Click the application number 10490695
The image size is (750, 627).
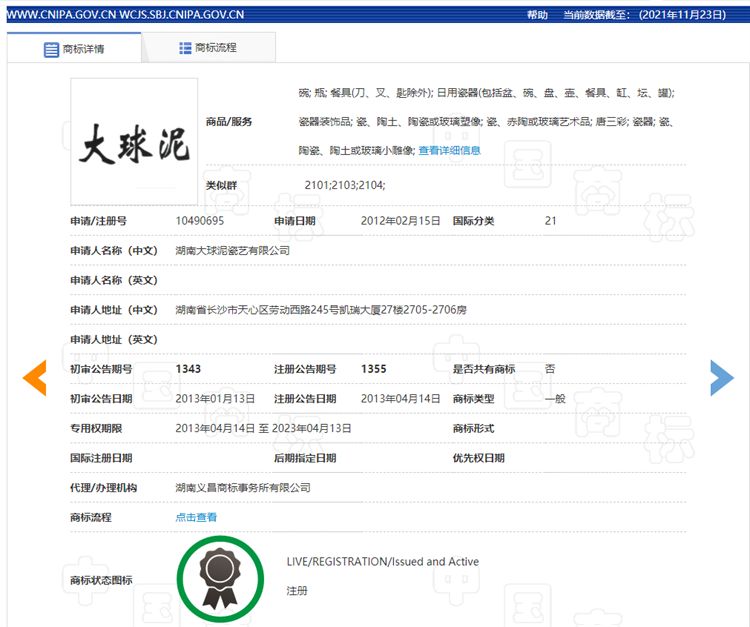[199, 220]
